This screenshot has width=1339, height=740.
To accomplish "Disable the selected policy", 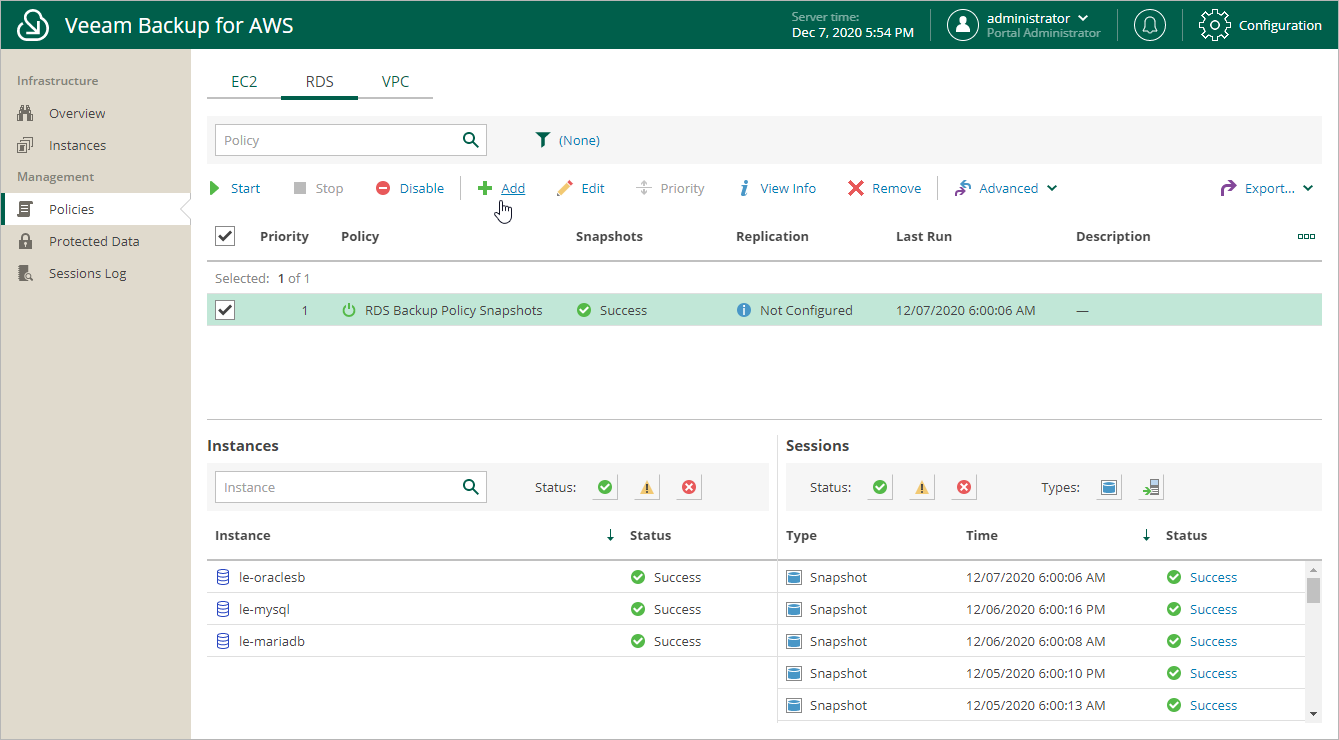I will pyautogui.click(x=410, y=188).
